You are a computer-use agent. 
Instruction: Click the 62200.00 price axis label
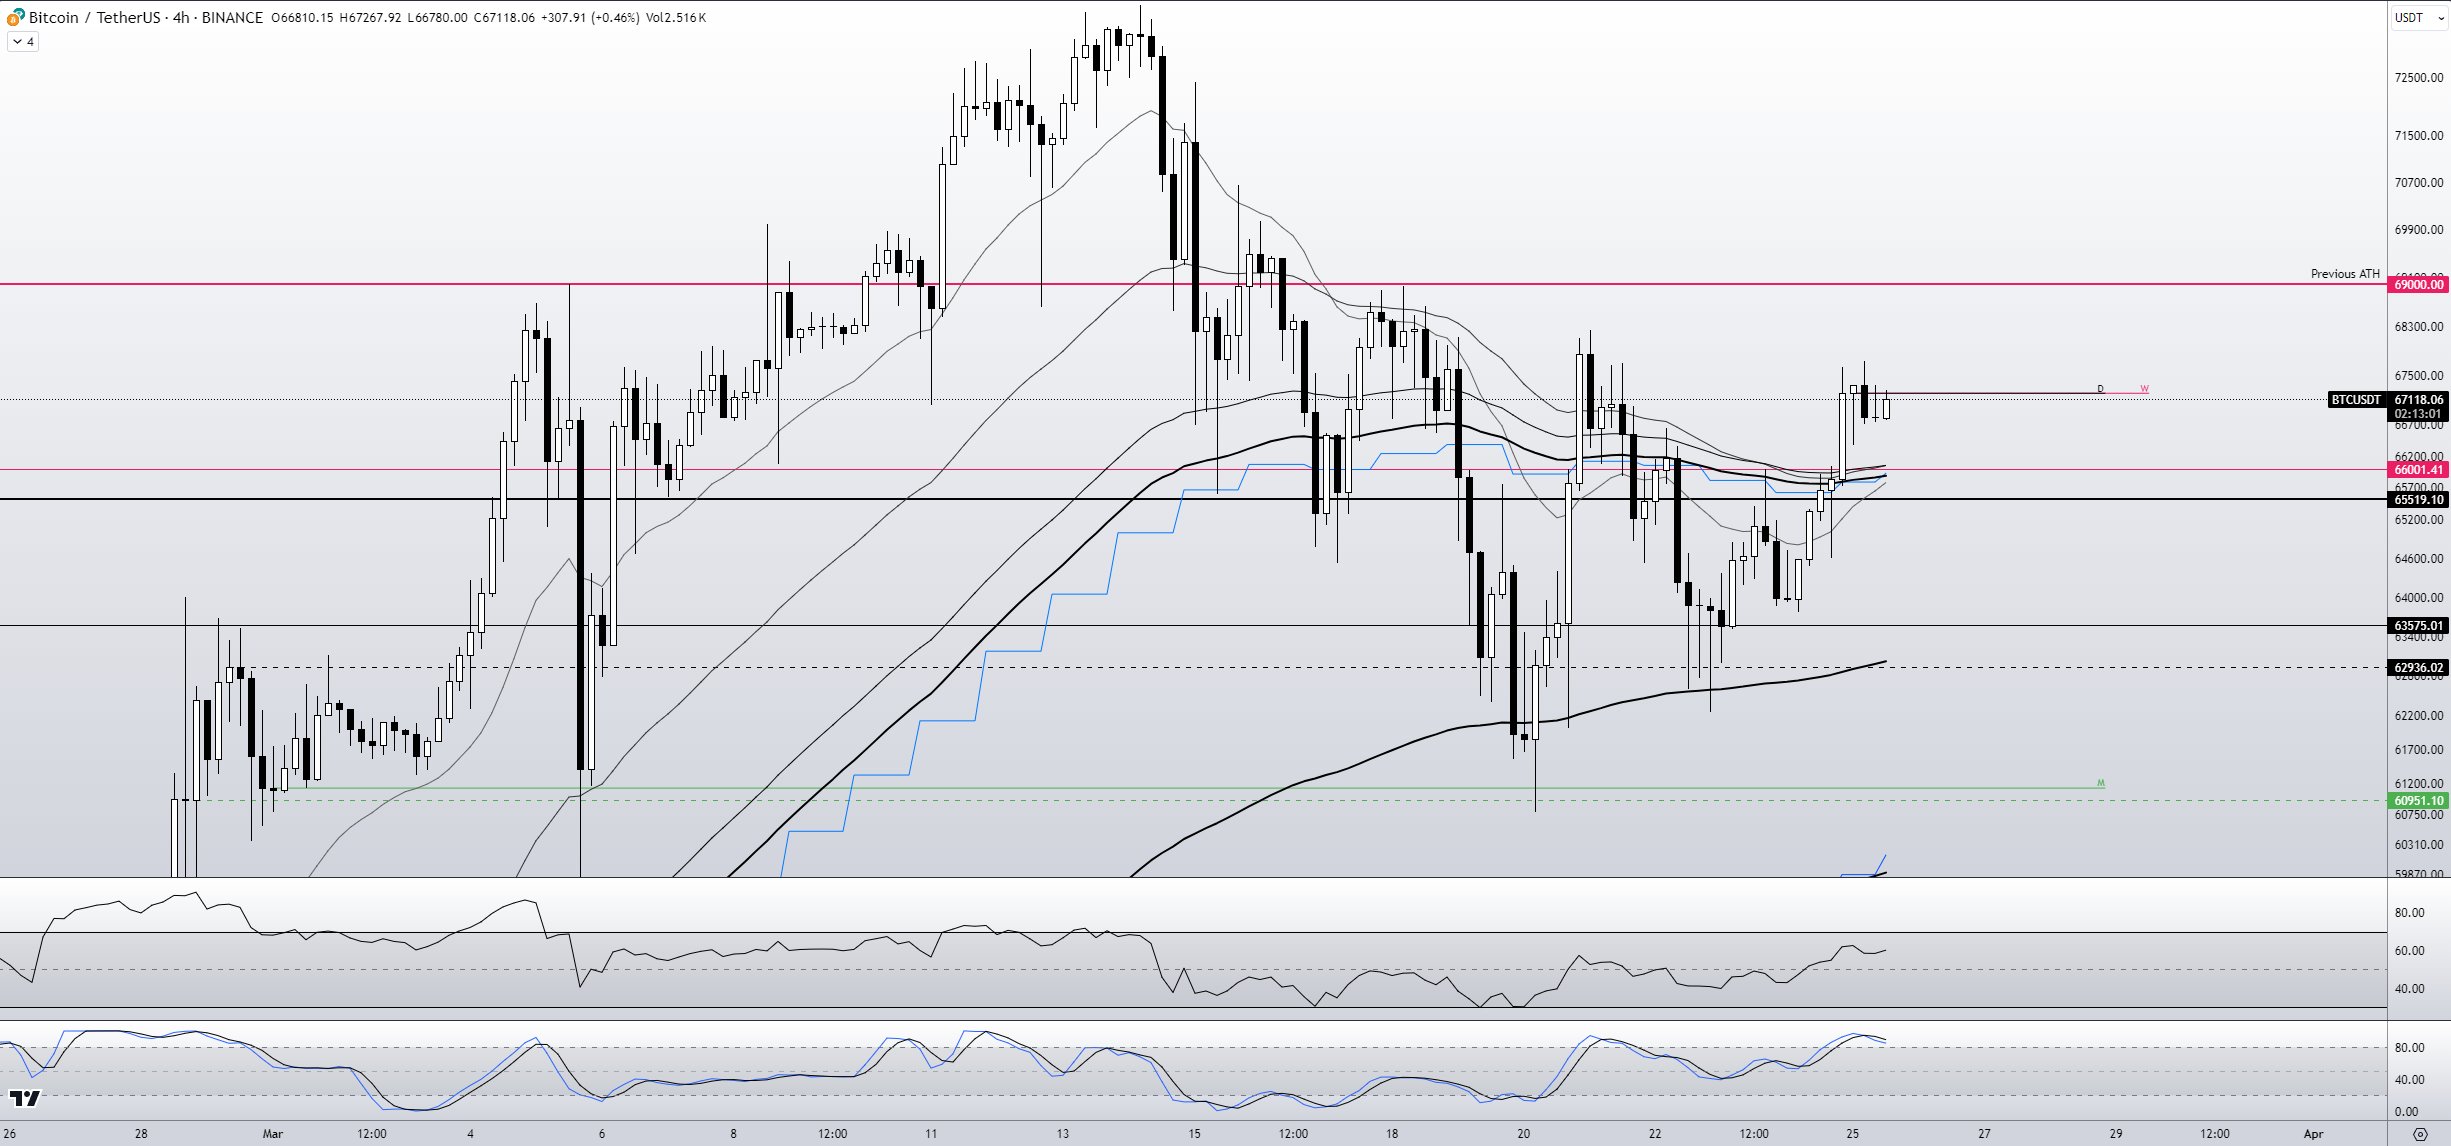coord(2418,715)
